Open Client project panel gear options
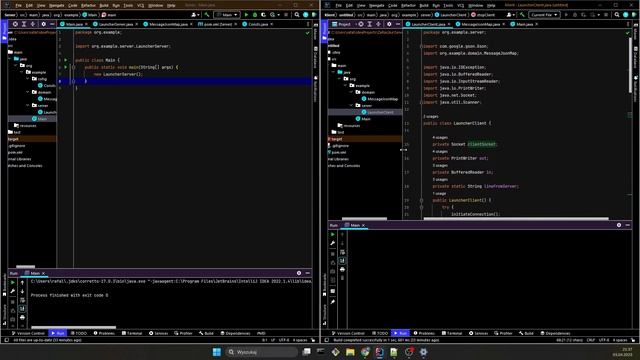 [x=389, y=24]
